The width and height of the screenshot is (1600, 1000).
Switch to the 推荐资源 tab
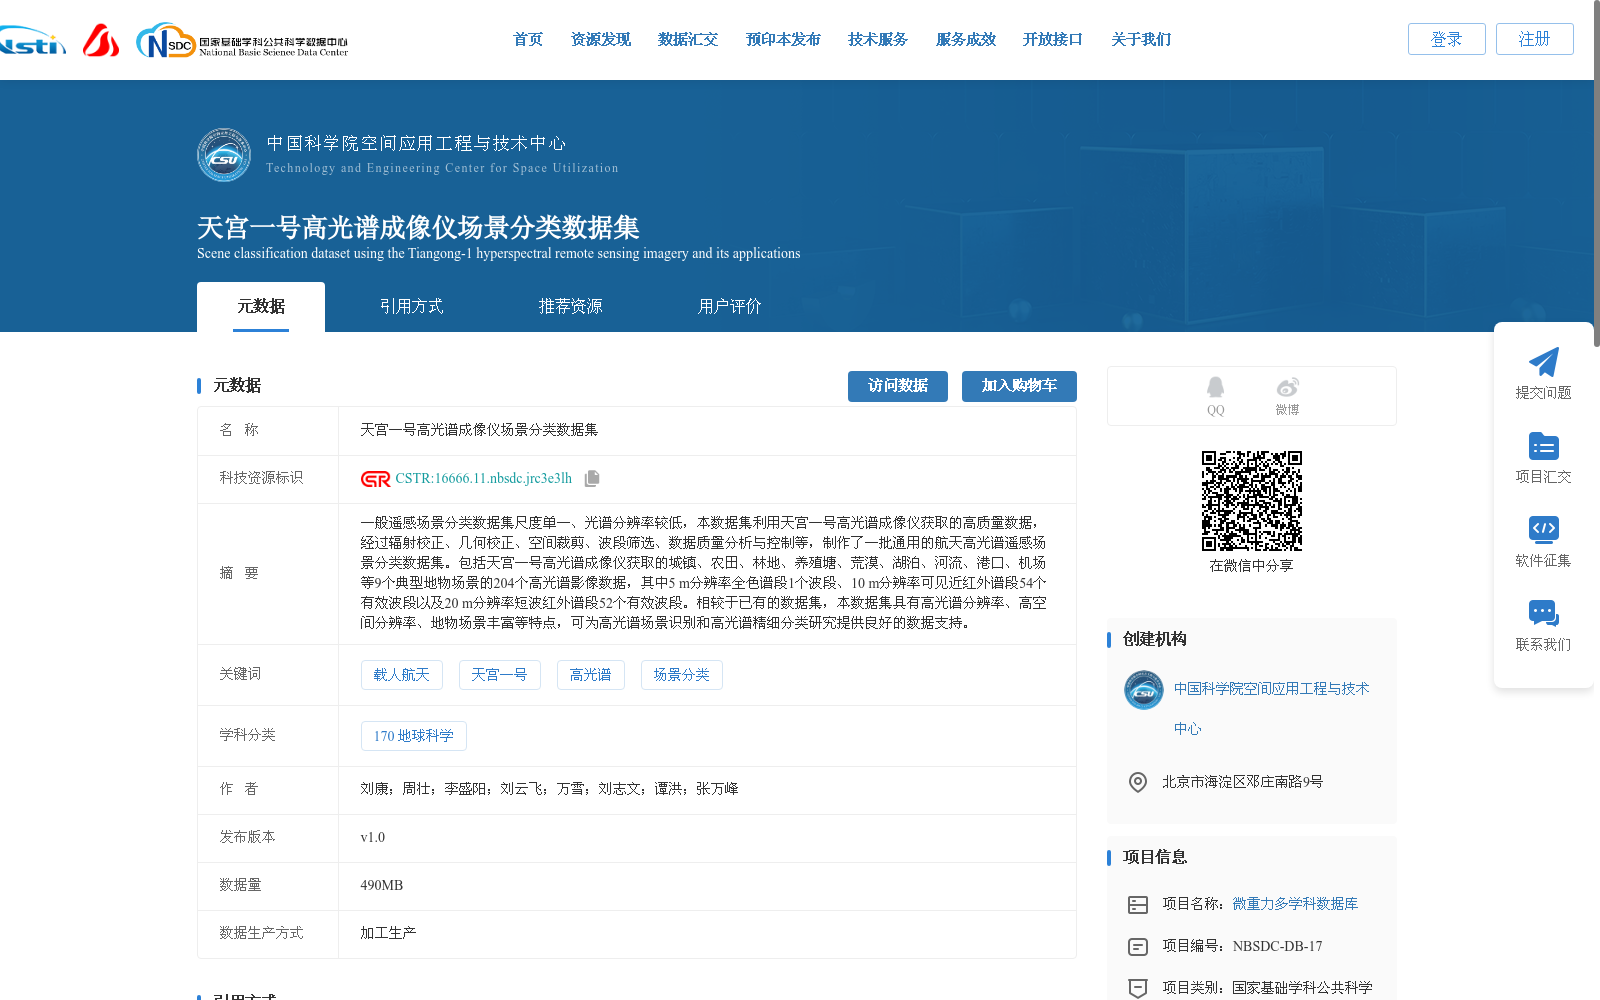click(571, 307)
